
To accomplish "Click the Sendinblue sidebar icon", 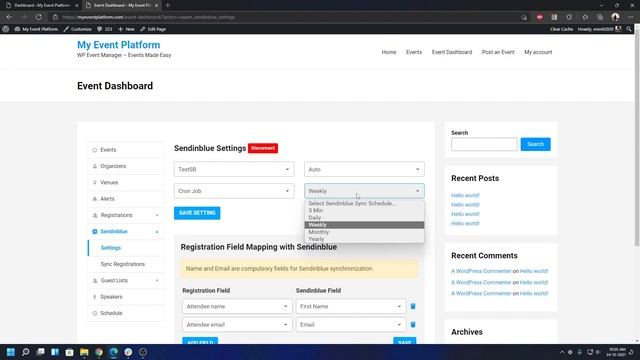I will pyautogui.click(x=95, y=231).
